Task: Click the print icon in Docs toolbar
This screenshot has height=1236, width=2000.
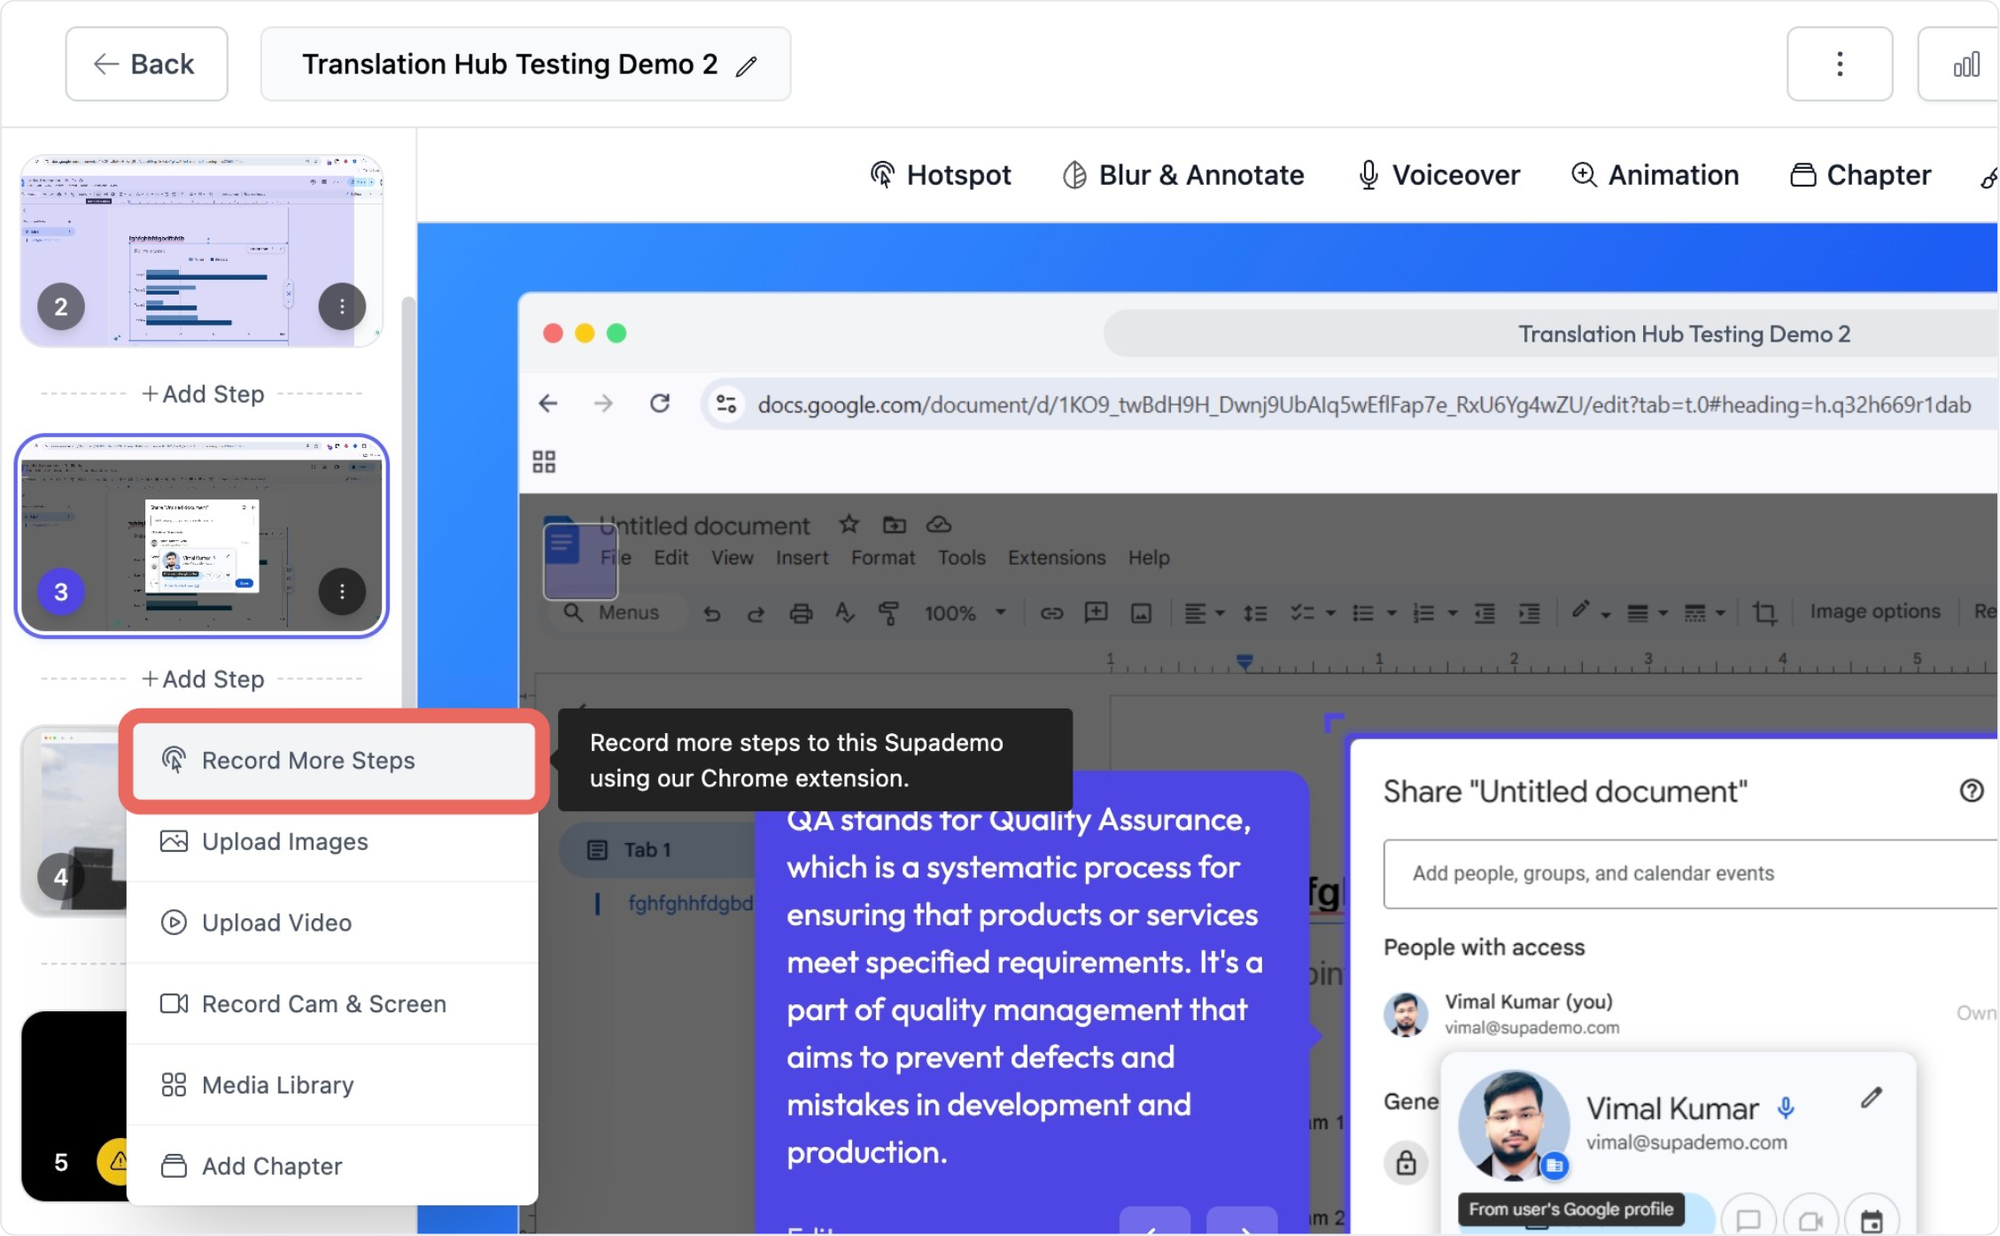Action: coord(800,613)
